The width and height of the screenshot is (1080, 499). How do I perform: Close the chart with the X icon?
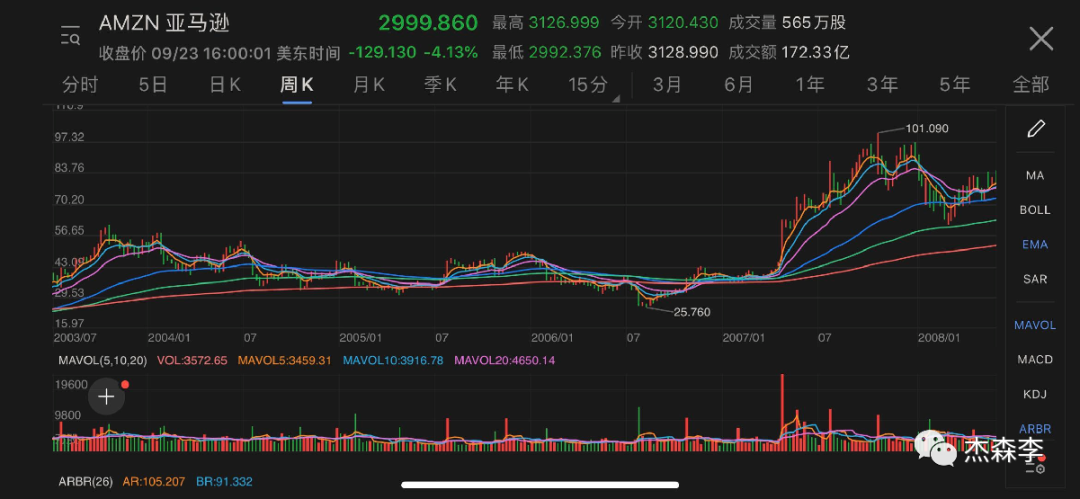click(1041, 39)
